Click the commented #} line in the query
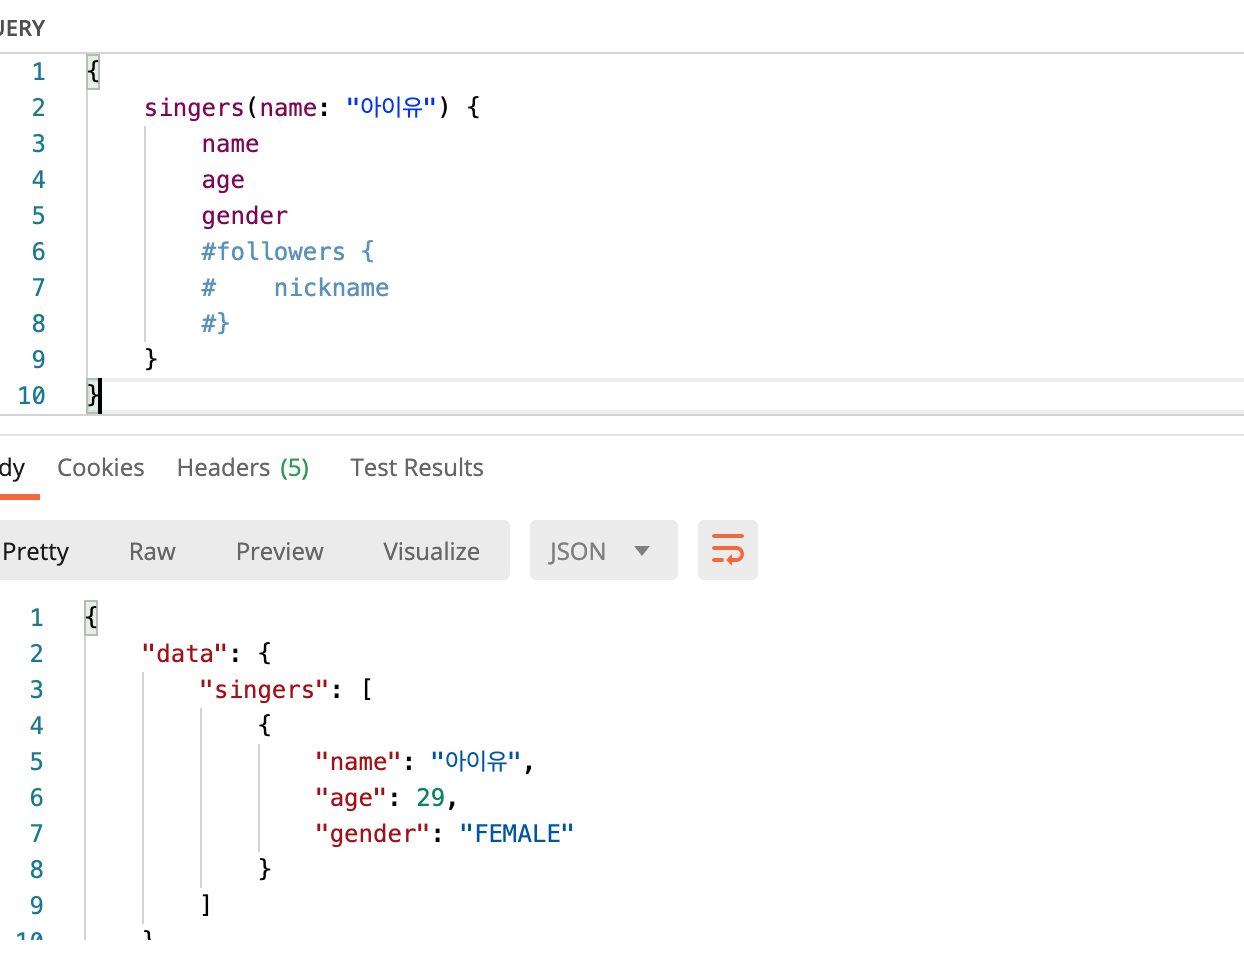Viewport: 1244px width, 954px height. pos(216,323)
